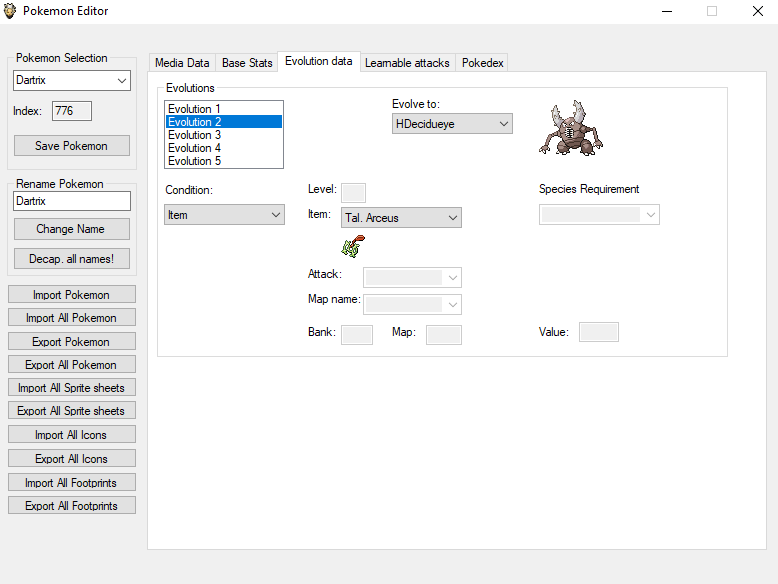Click the Change Name button
The image size is (778, 584).
(x=71, y=229)
